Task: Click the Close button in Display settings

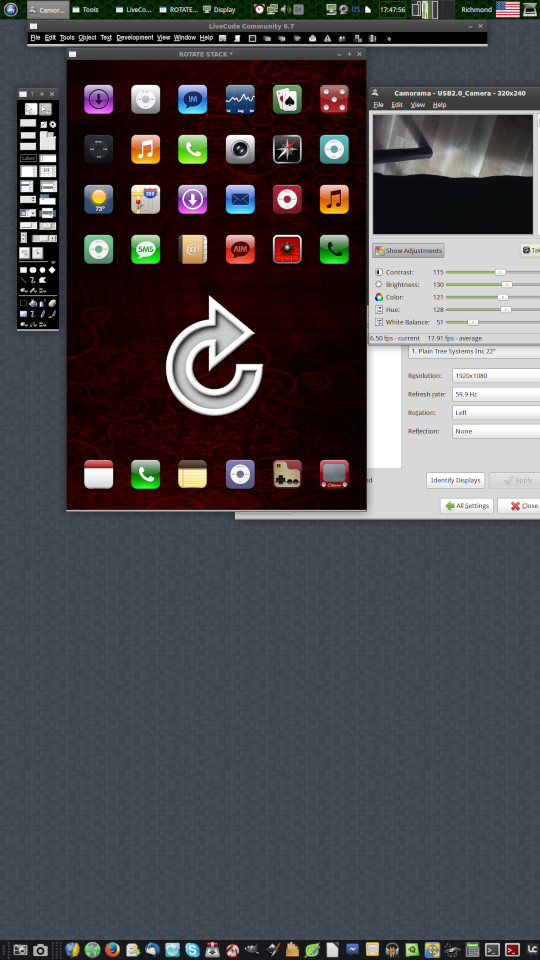Action: (520, 506)
